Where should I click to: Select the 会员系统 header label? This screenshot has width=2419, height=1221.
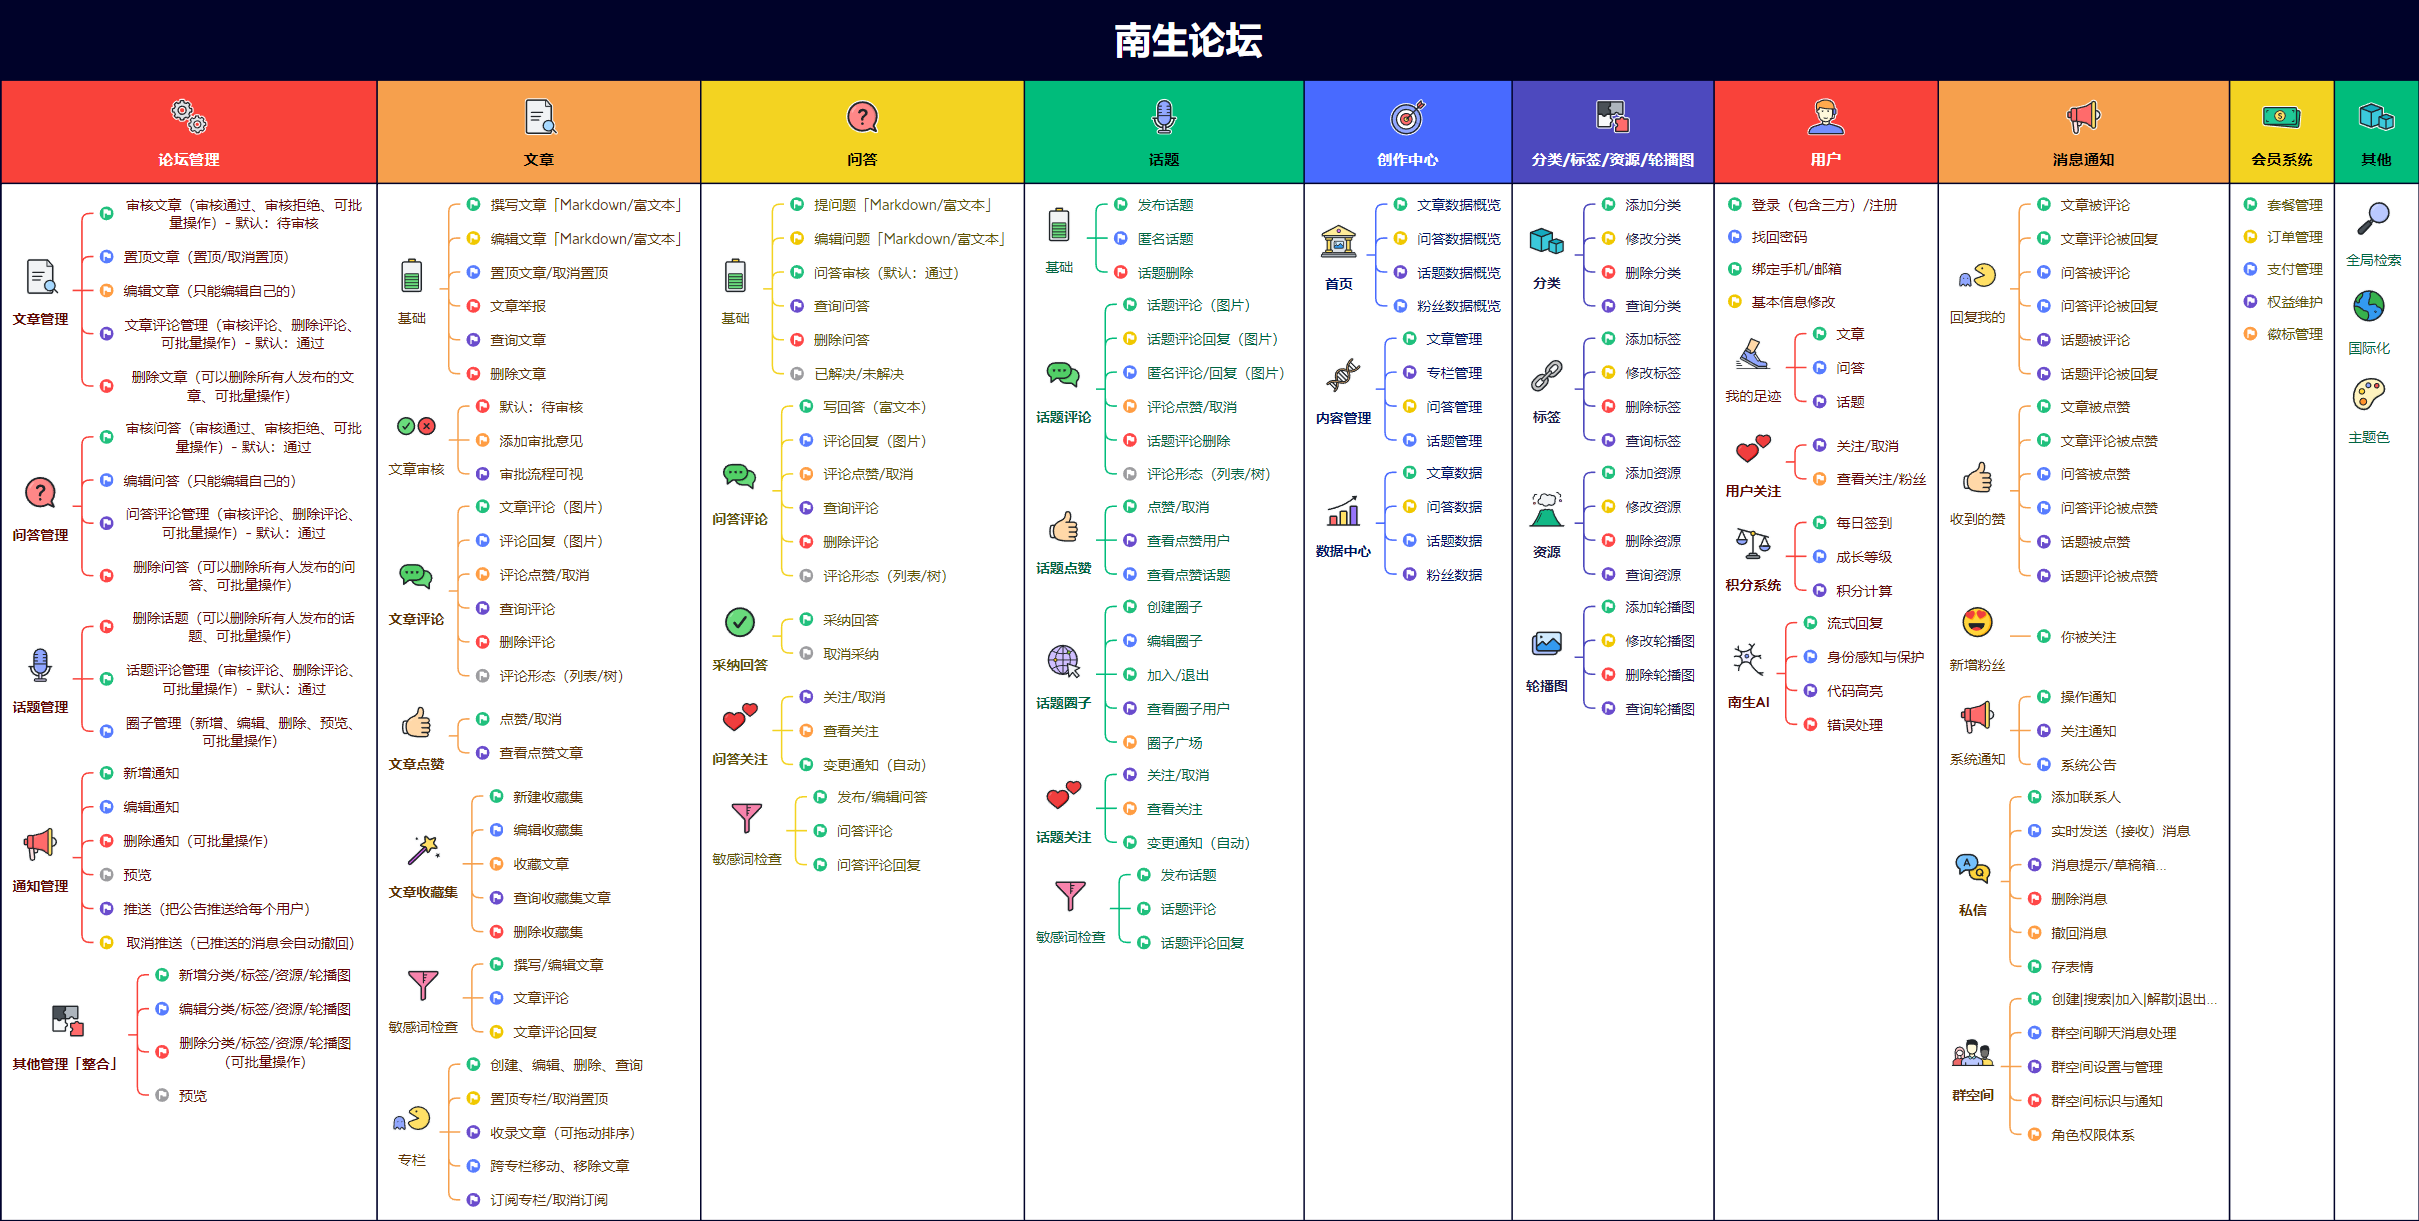[x=2281, y=160]
